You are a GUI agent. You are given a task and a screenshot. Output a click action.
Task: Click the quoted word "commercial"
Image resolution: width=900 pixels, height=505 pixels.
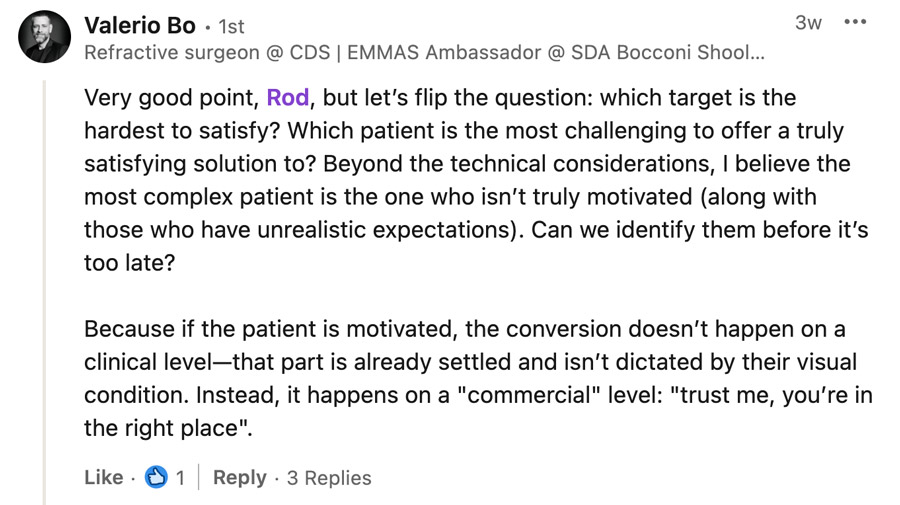pyautogui.click(x=529, y=395)
